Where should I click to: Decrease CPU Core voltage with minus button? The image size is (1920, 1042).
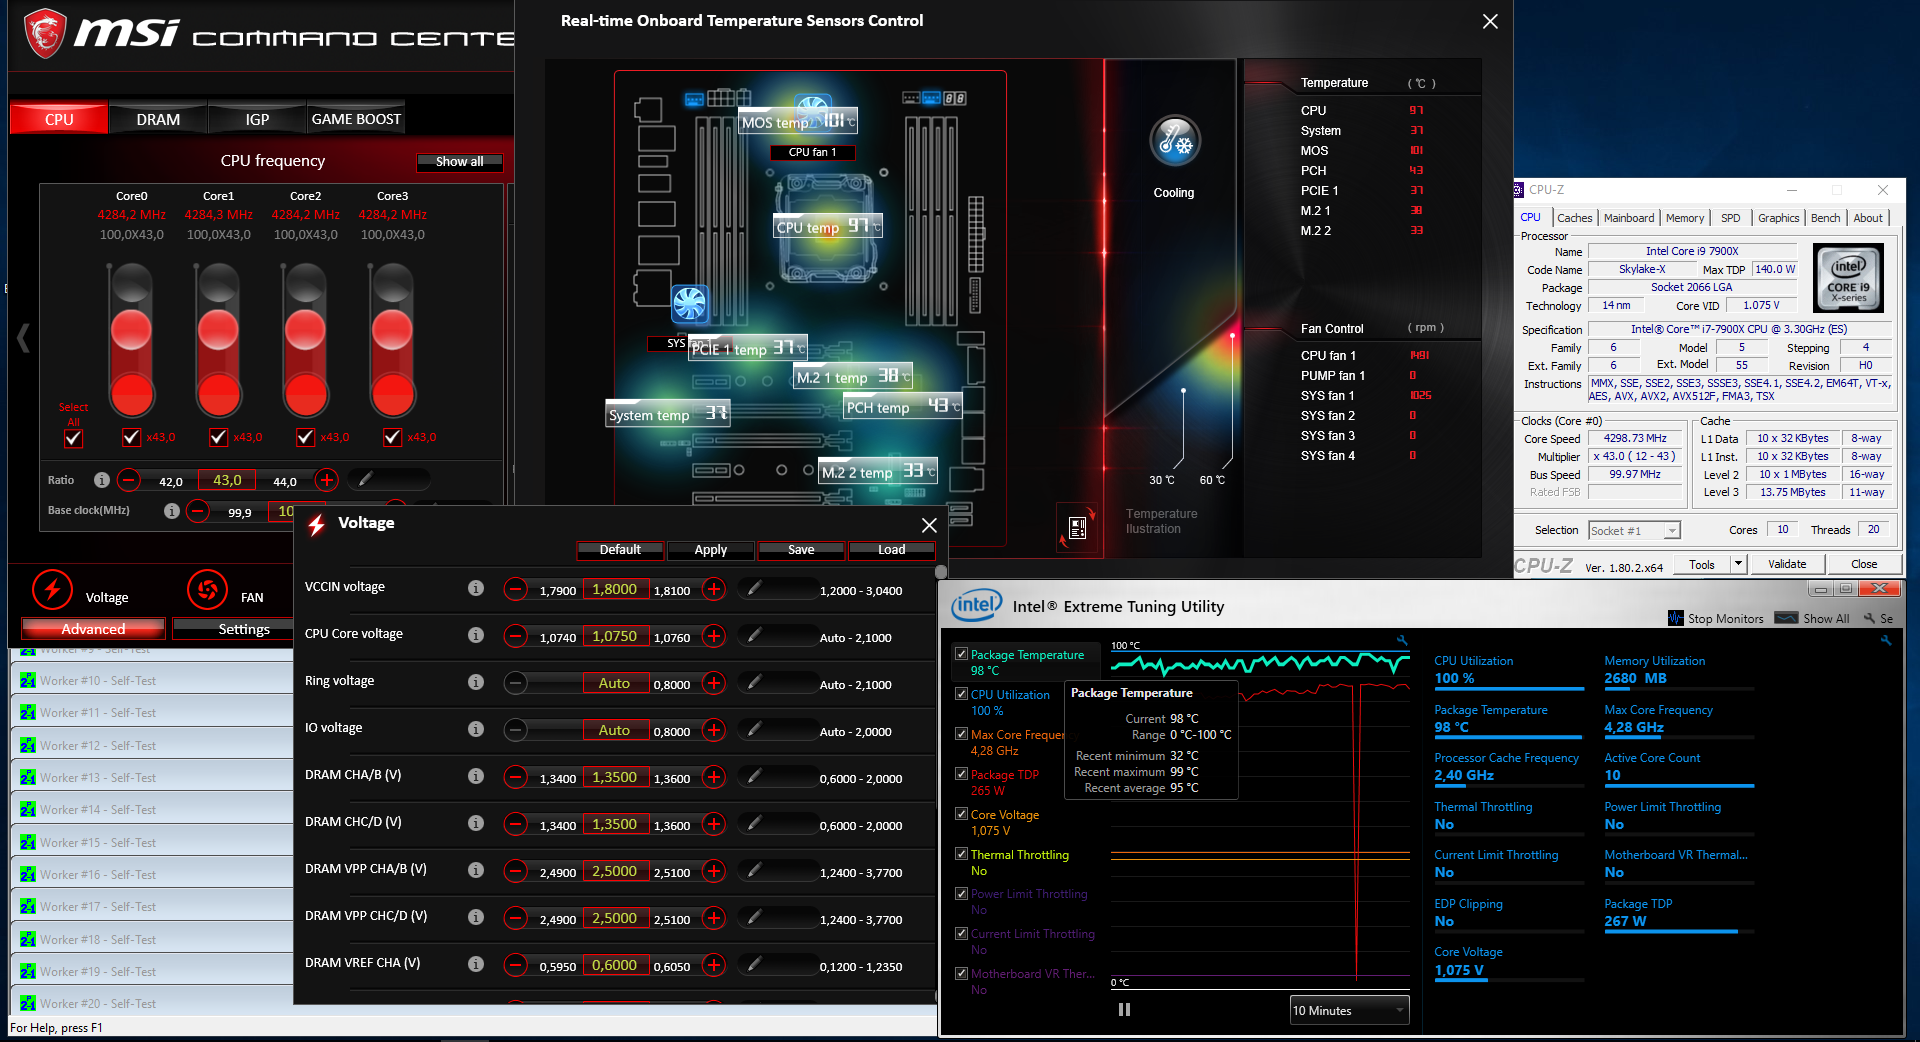click(x=515, y=636)
